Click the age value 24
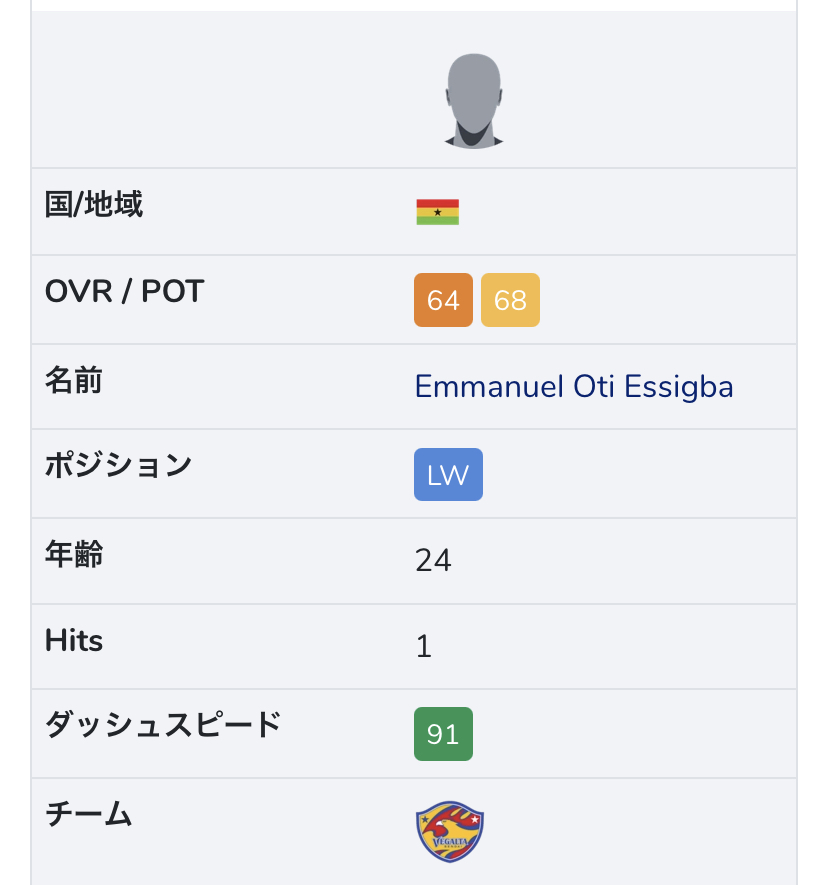Viewport: 828px width, 885px height. [433, 560]
